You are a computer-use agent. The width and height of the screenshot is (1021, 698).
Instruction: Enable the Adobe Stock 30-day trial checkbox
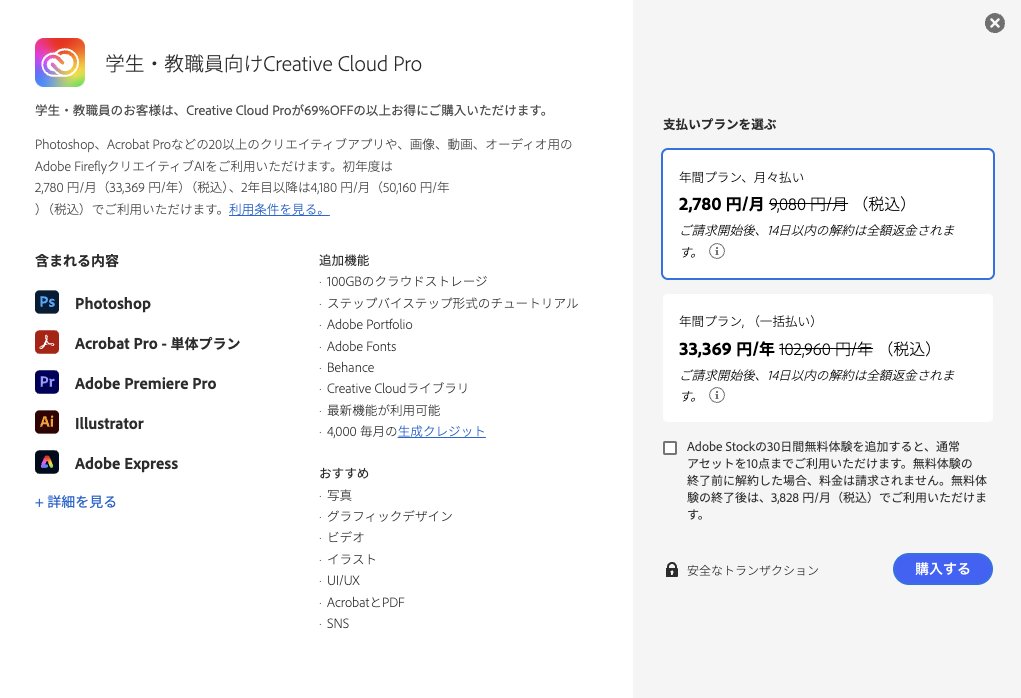[x=670, y=448]
